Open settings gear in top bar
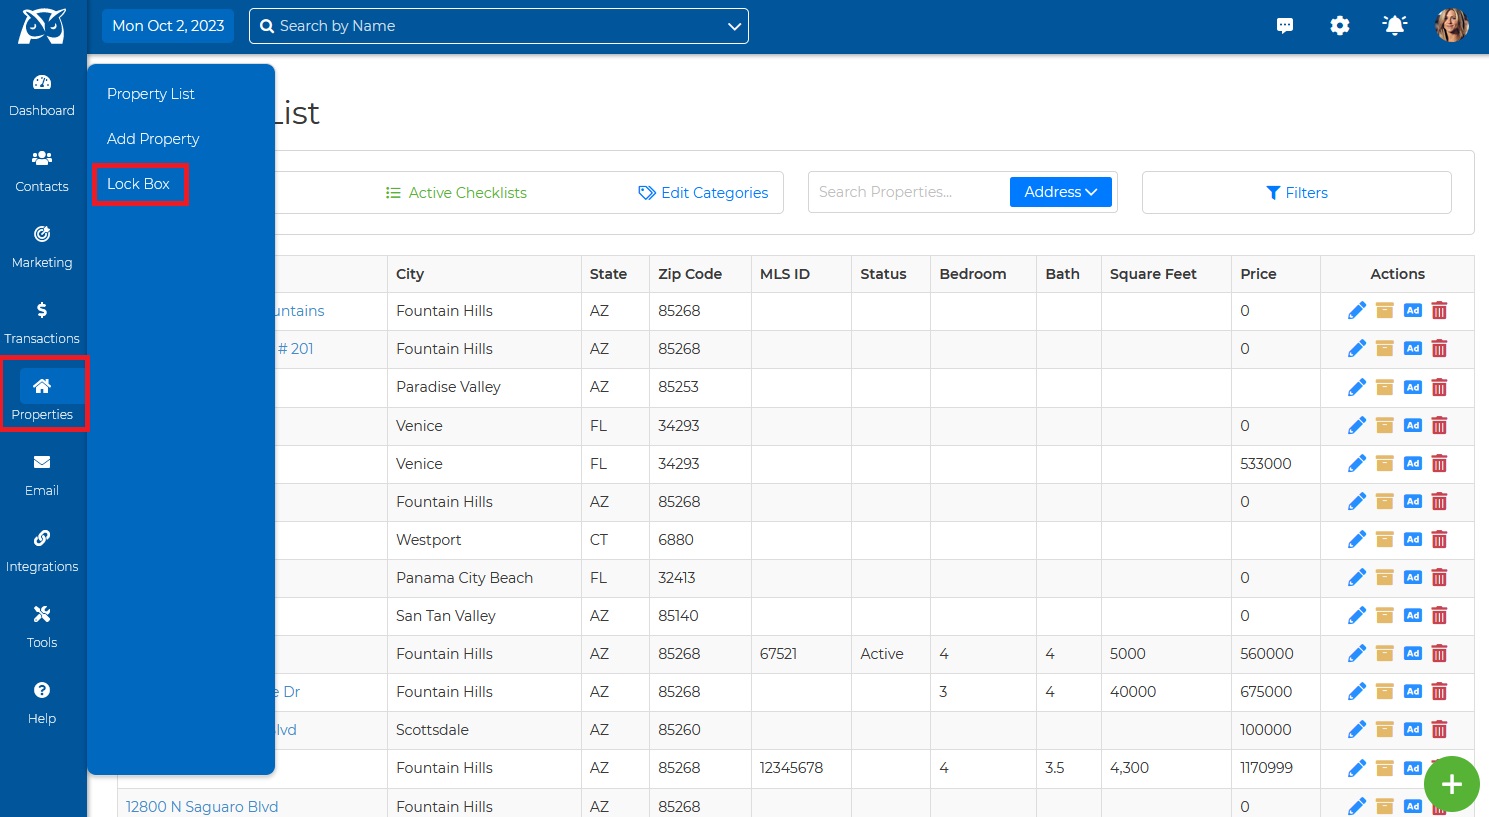 [x=1340, y=26]
